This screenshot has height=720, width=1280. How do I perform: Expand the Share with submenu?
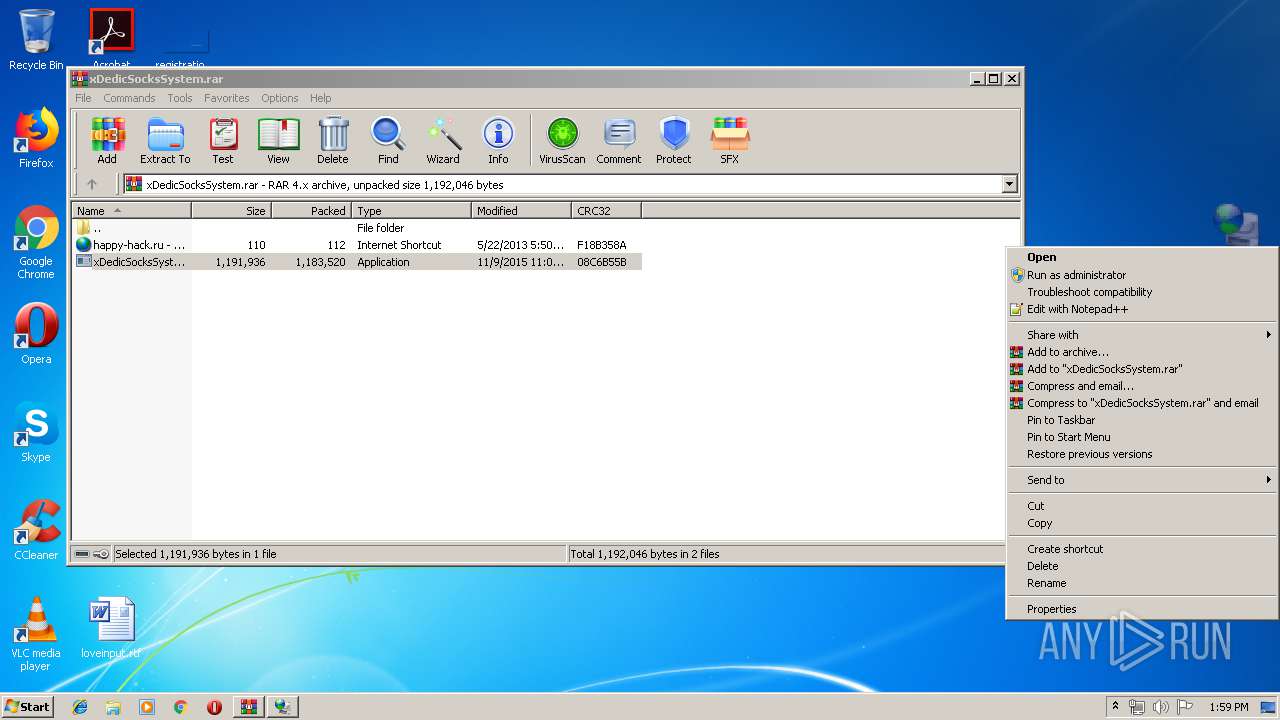(1142, 335)
